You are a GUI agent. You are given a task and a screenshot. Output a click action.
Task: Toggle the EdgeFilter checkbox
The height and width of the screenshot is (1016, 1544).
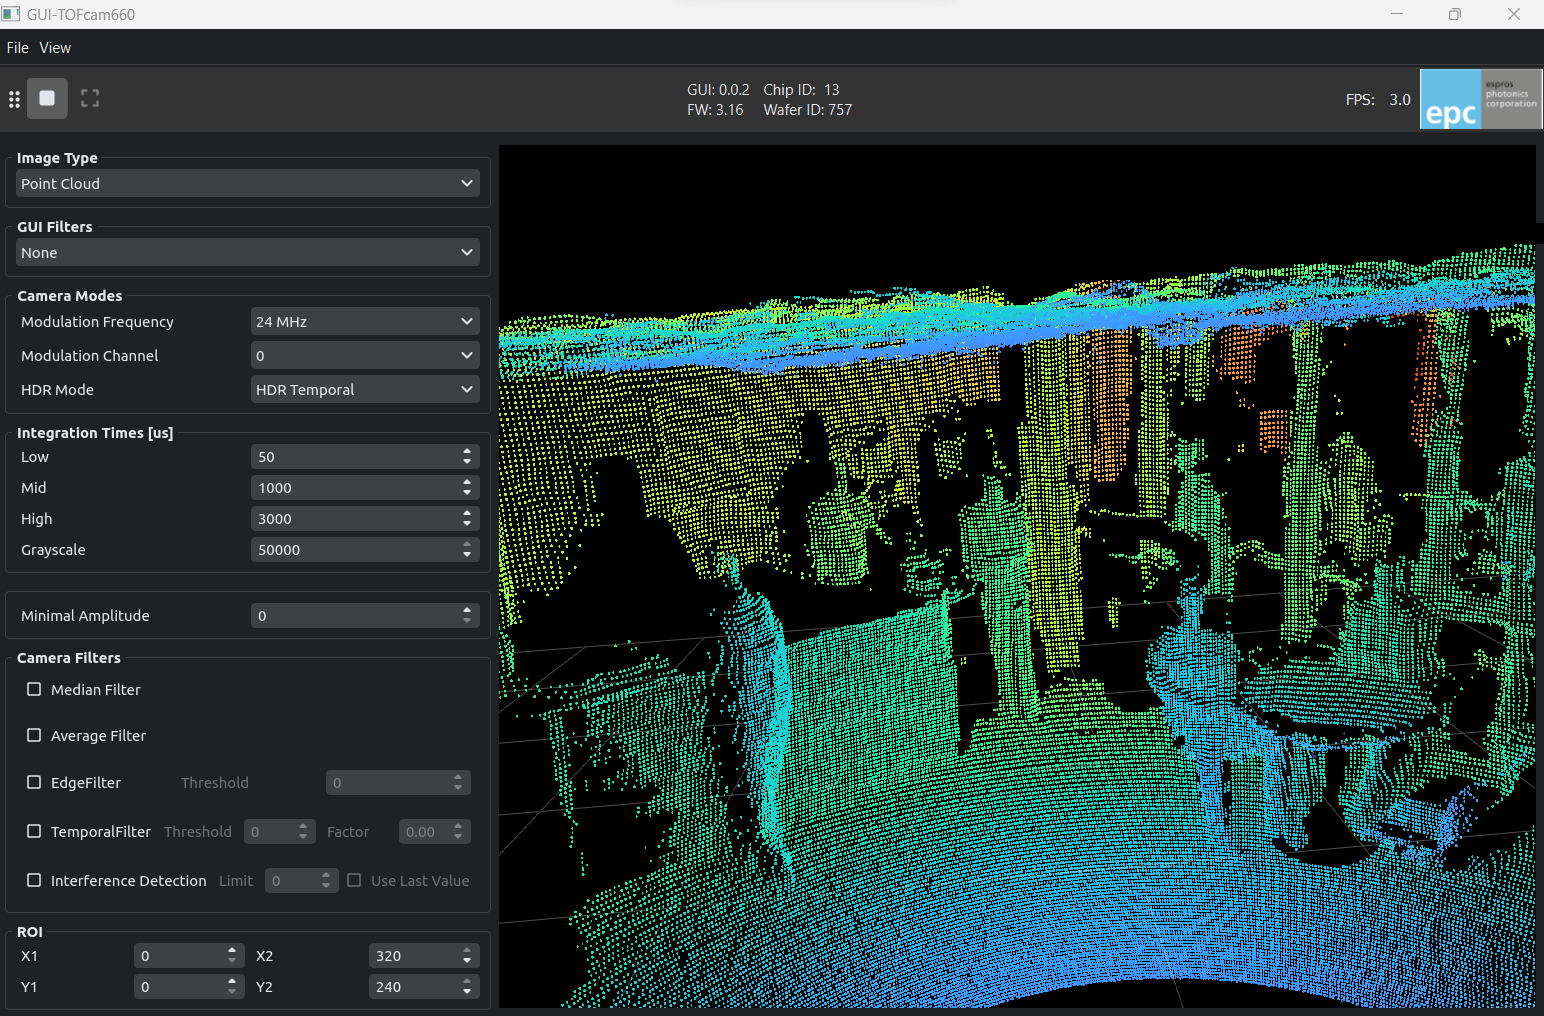[x=34, y=783]
